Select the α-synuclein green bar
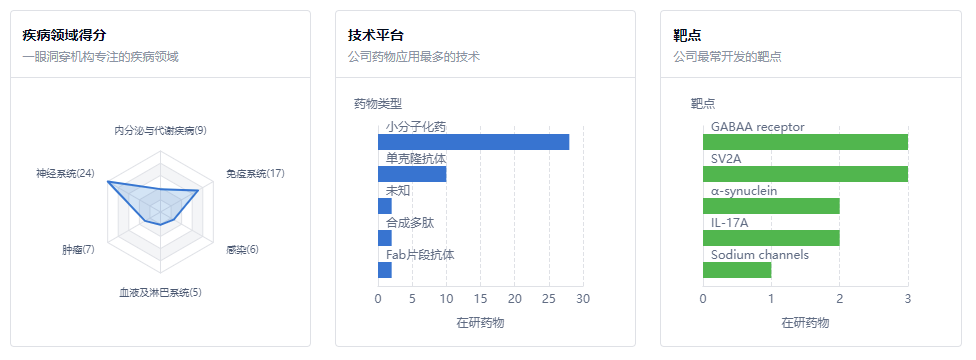The width and height of the screenshot is (976, 360). click(x=771, y=206)
